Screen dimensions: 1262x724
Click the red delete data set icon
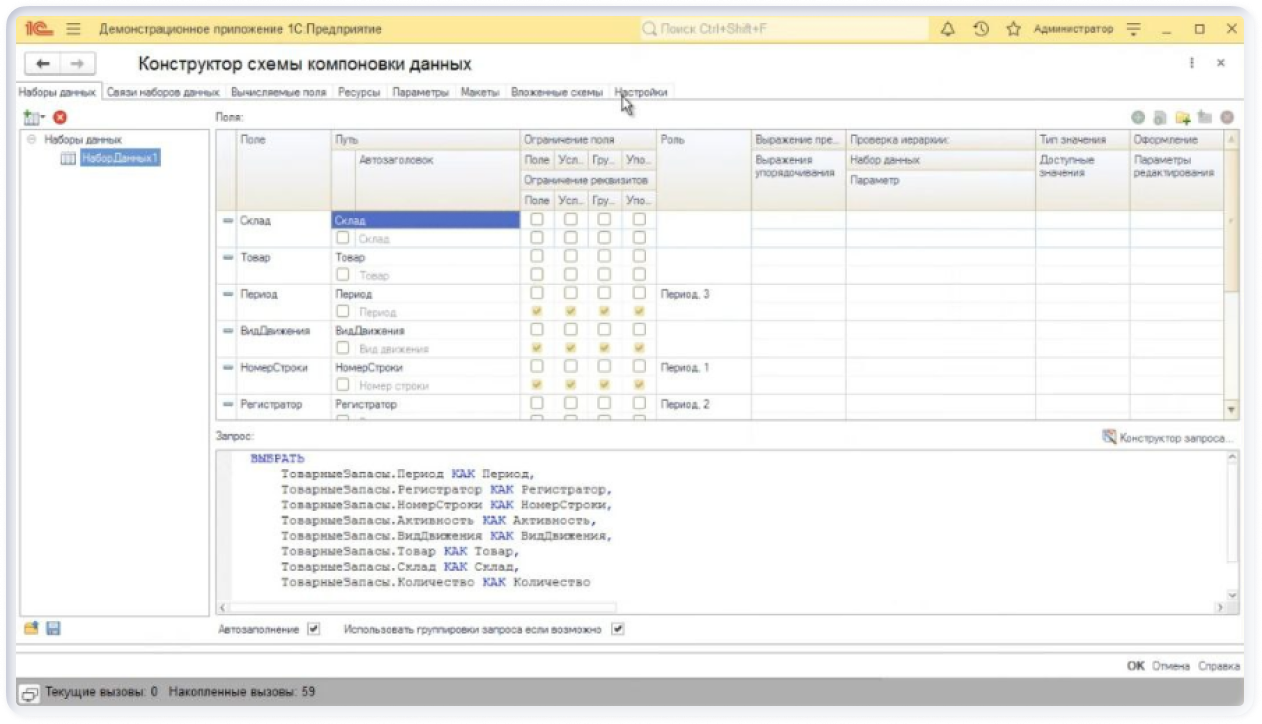pyautogui.click(x=60, y=118)
